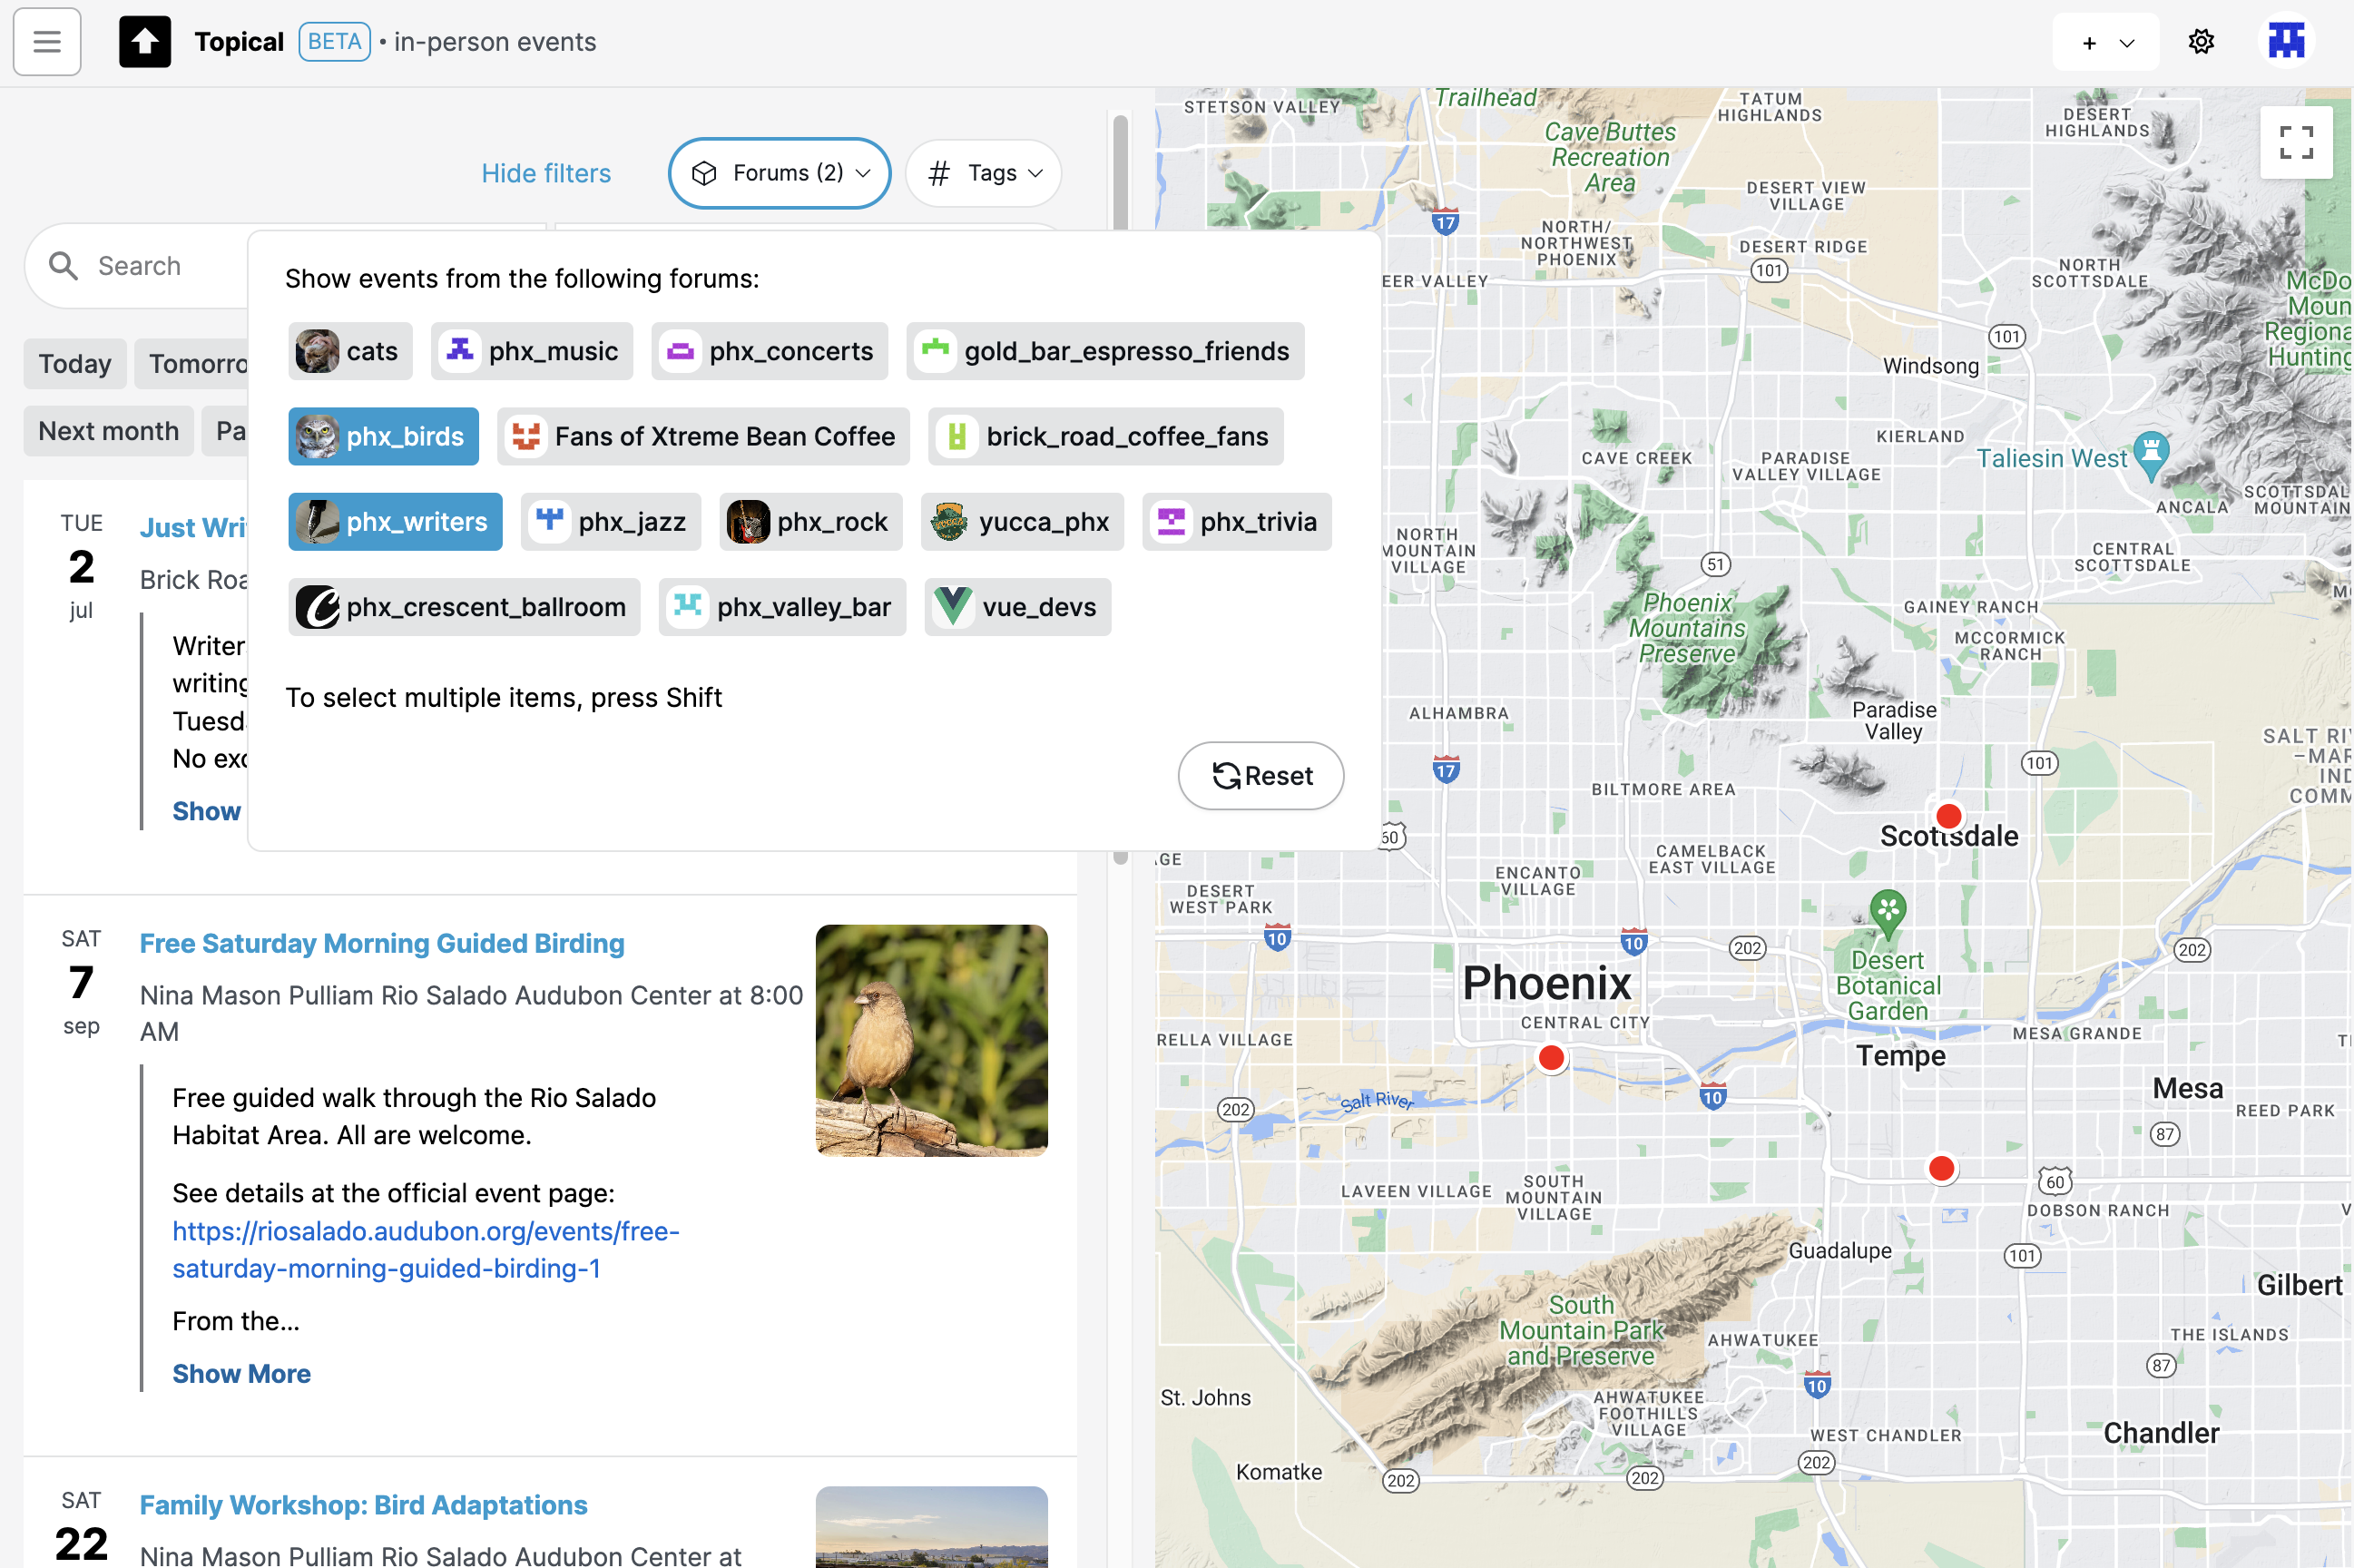Viewport: 2354px width, 1568px height.
Task: Select the Today date filter
Action: click(x=75, y=363)
